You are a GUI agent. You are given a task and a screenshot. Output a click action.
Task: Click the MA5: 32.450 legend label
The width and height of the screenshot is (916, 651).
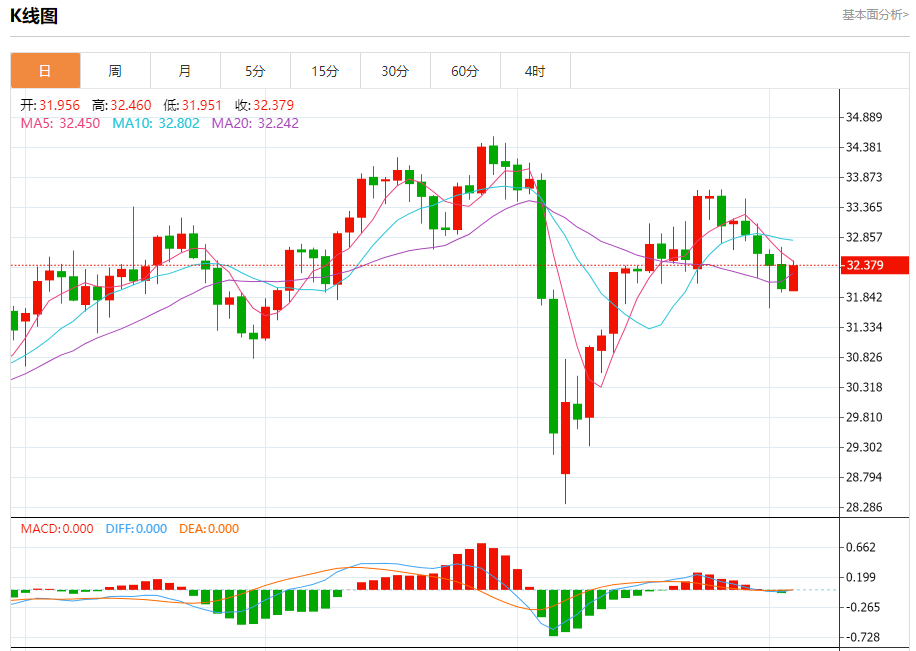pyautogui.click(x=60, y=123)
